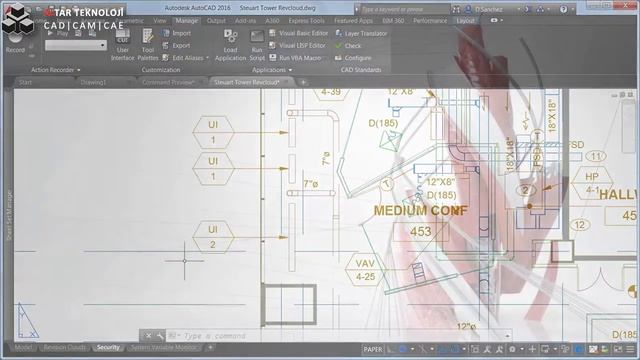Click Check CAD standards

coord(348,46)
